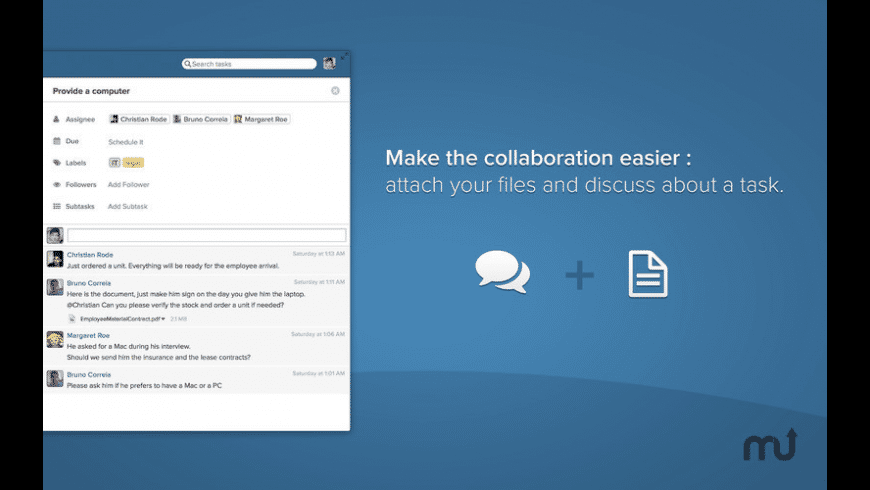Open Bruno Correia's name above Mac or PC comment
This screenshot has height=490, width=870.
pyautogui.click(x=89, y=375)
